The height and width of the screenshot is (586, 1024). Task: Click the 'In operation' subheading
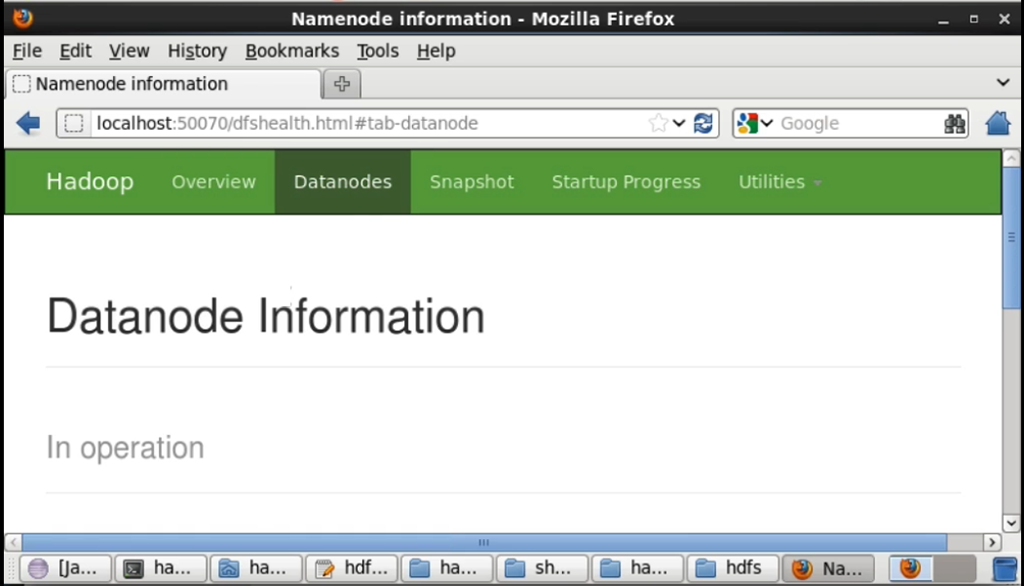coord(125,448)
